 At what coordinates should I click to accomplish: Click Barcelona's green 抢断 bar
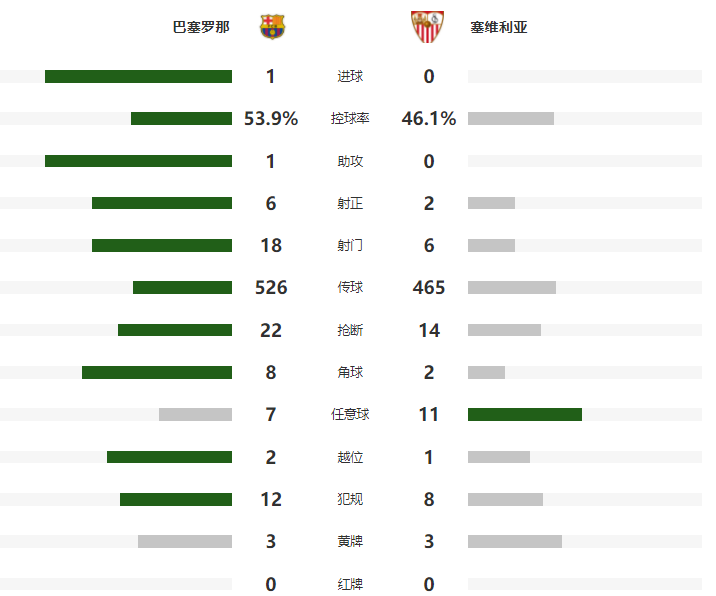tap(175, 330)
